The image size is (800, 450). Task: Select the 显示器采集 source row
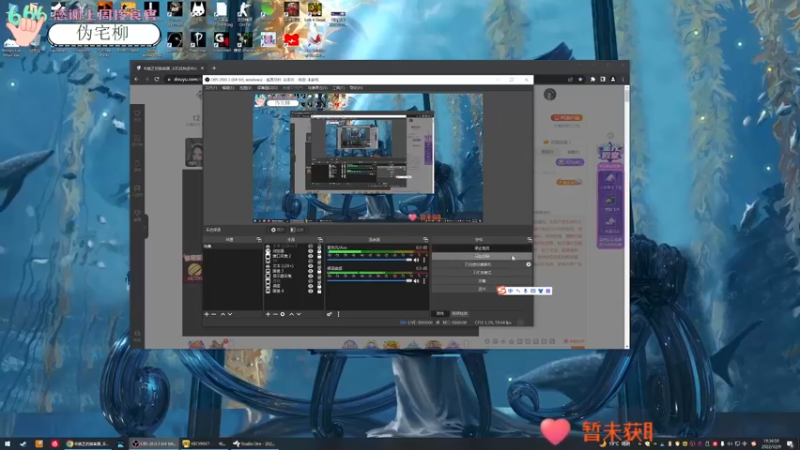(294, 276)
